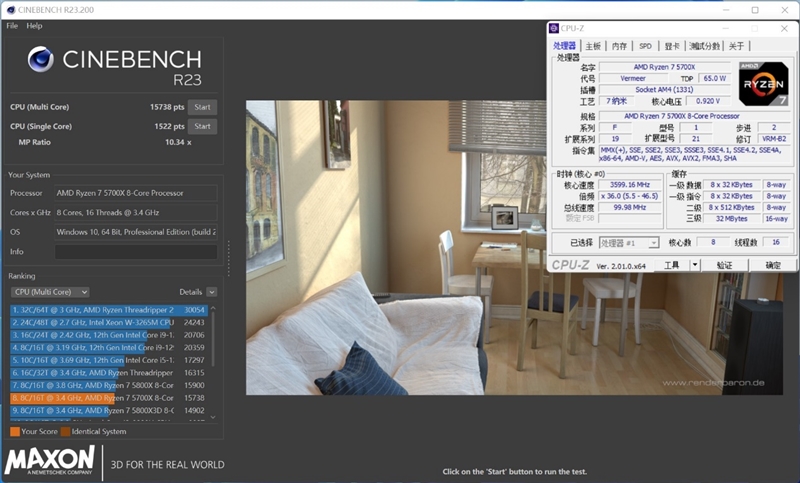800x483 pixels.
Task: Select ranking row 2 Intel Xeon W-3265M
Action: (109, 322)
